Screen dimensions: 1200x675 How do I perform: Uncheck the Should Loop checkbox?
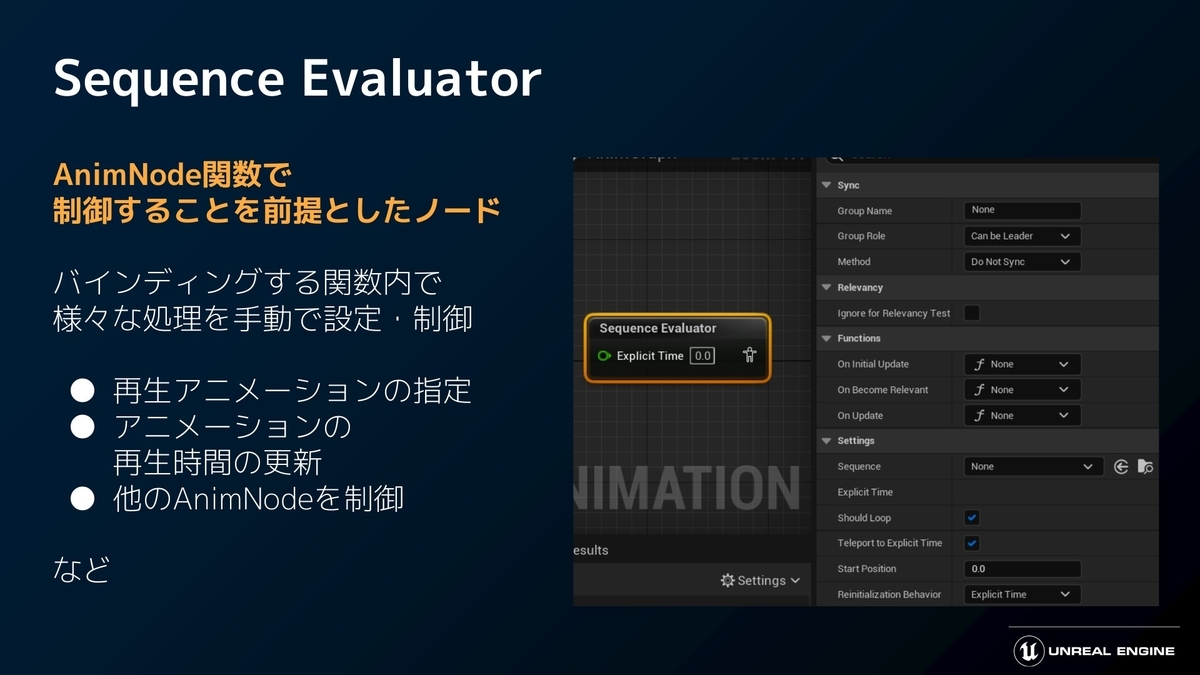click(971, 518)
